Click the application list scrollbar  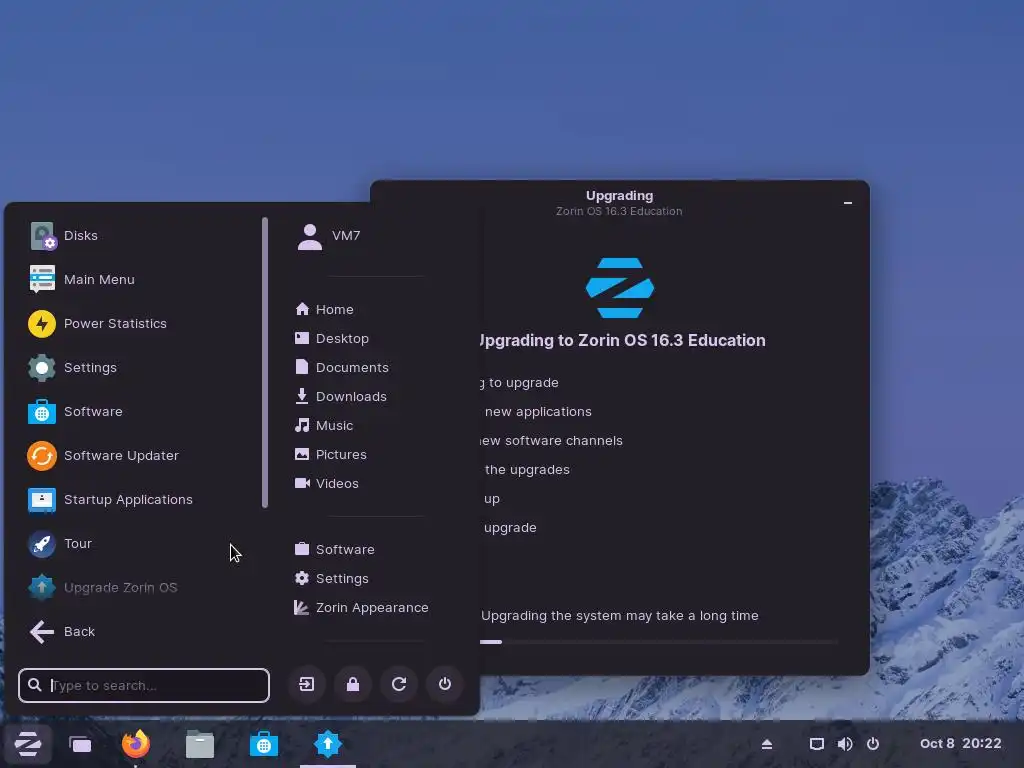265,362
